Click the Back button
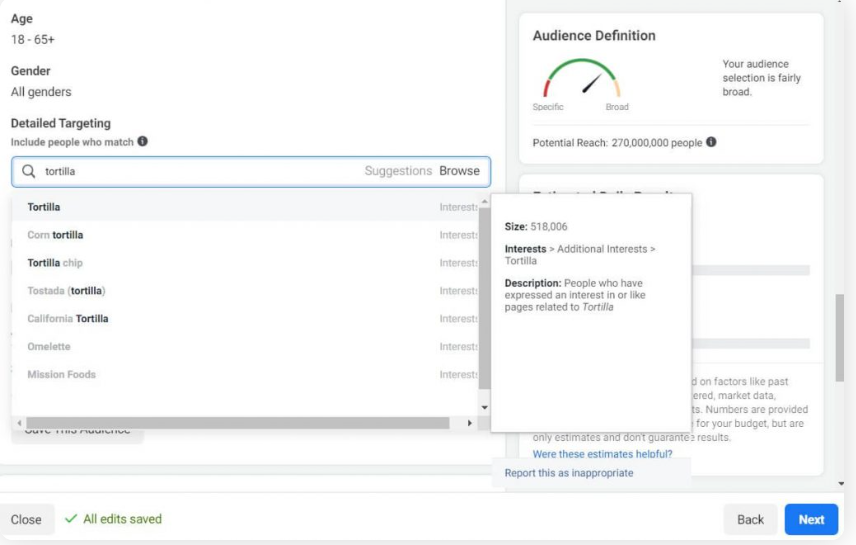The image size is (856, 545). coord(750,519)
